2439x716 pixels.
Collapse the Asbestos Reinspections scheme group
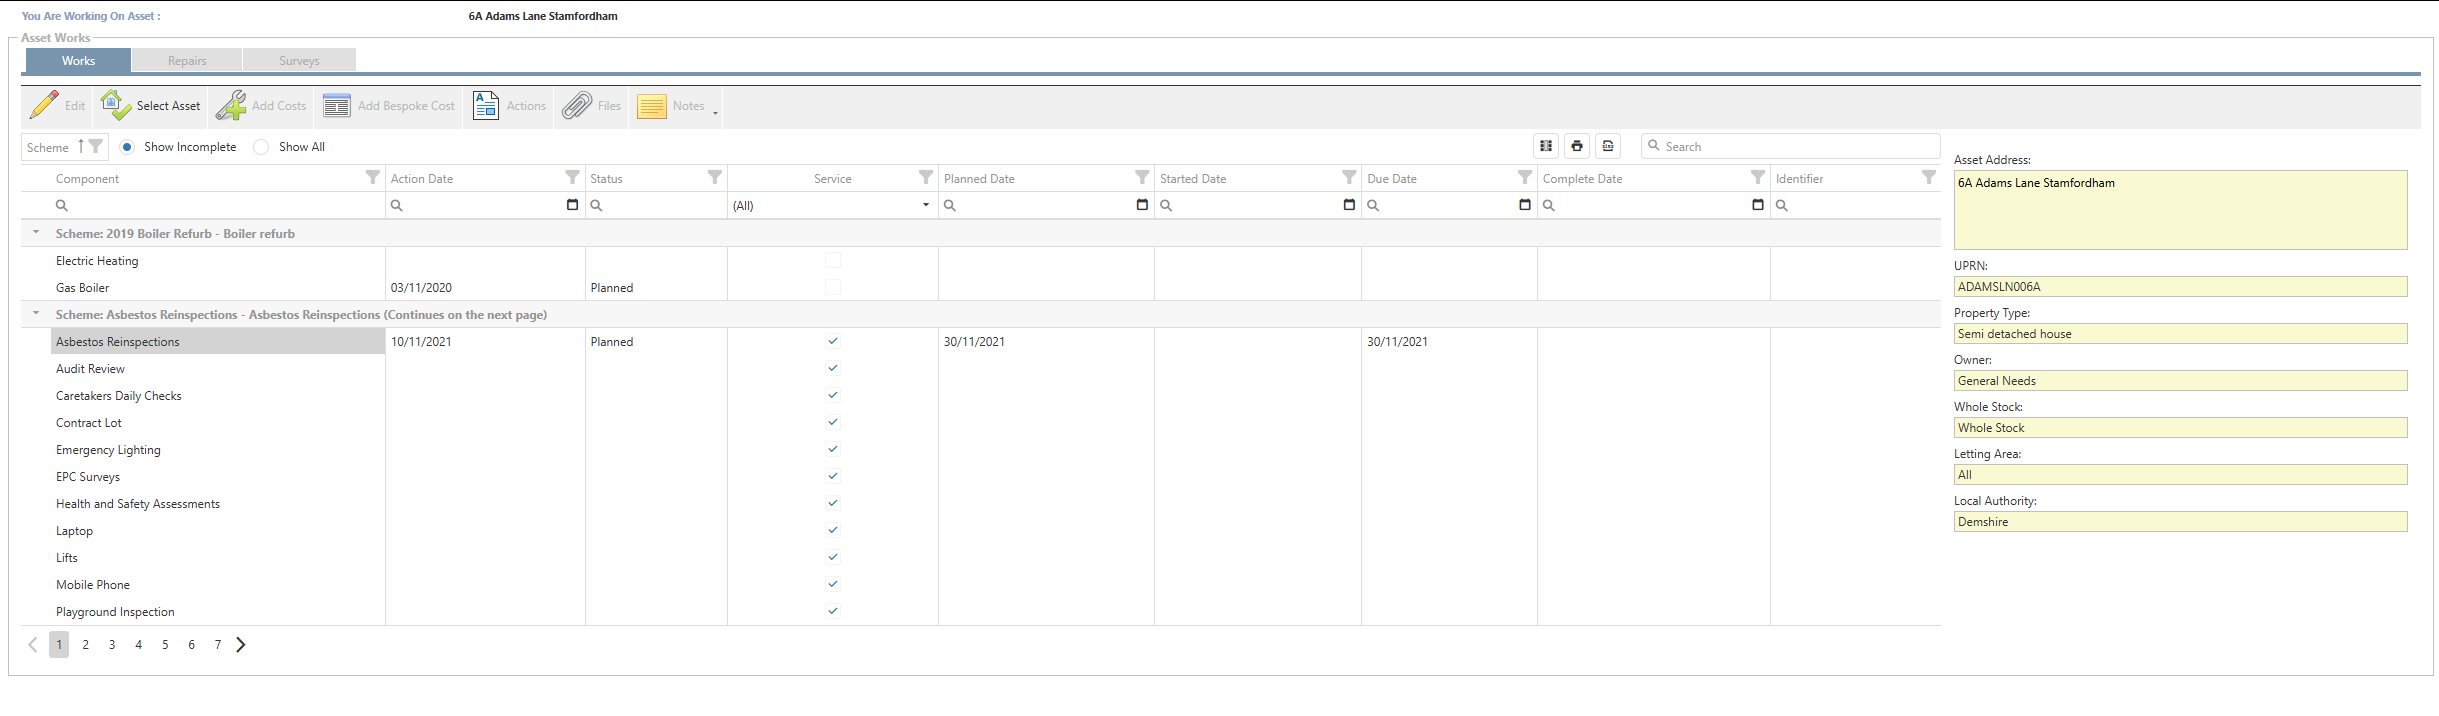tap(36, 314)
